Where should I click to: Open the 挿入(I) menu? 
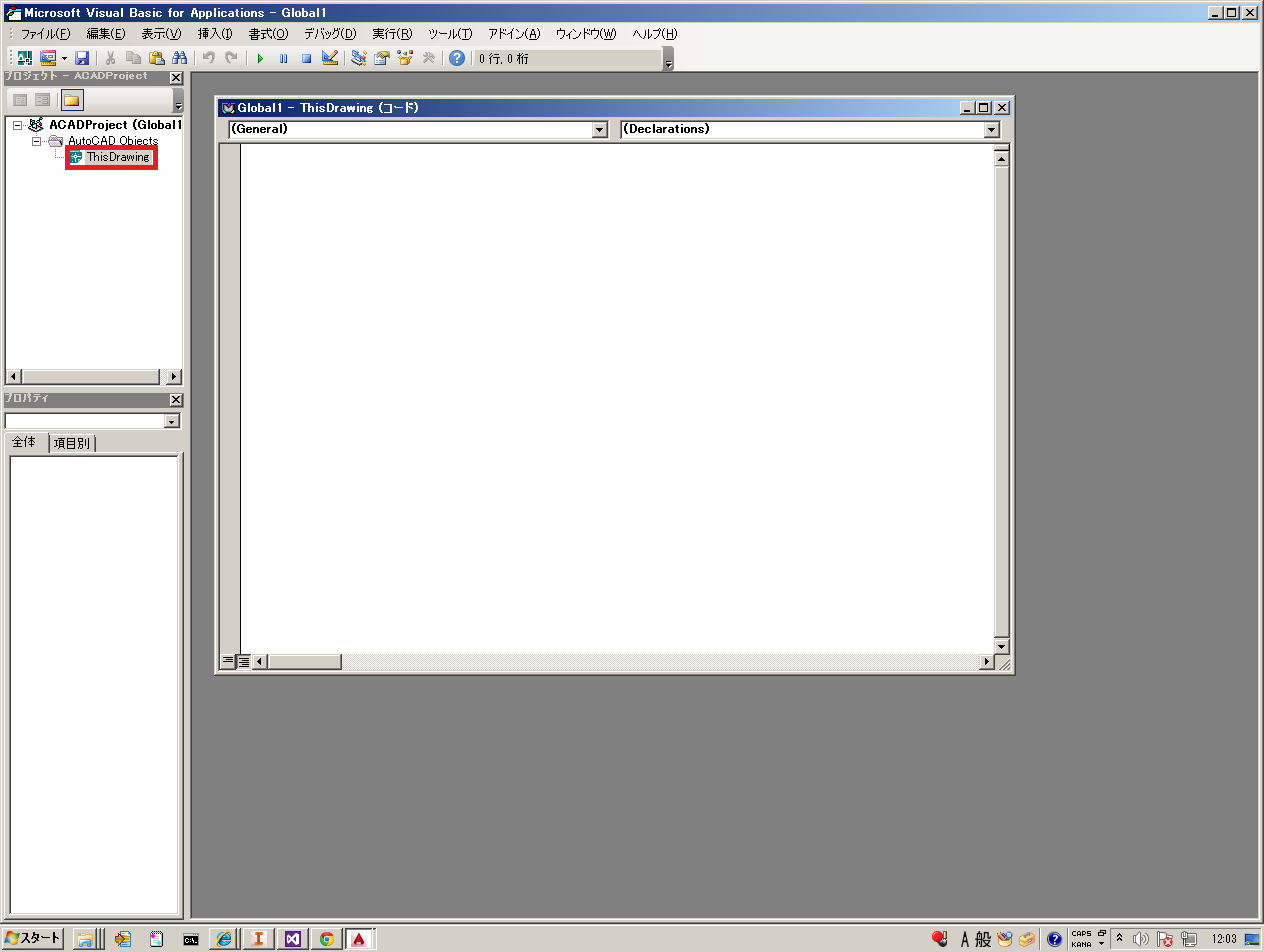[x=215, y=34]
